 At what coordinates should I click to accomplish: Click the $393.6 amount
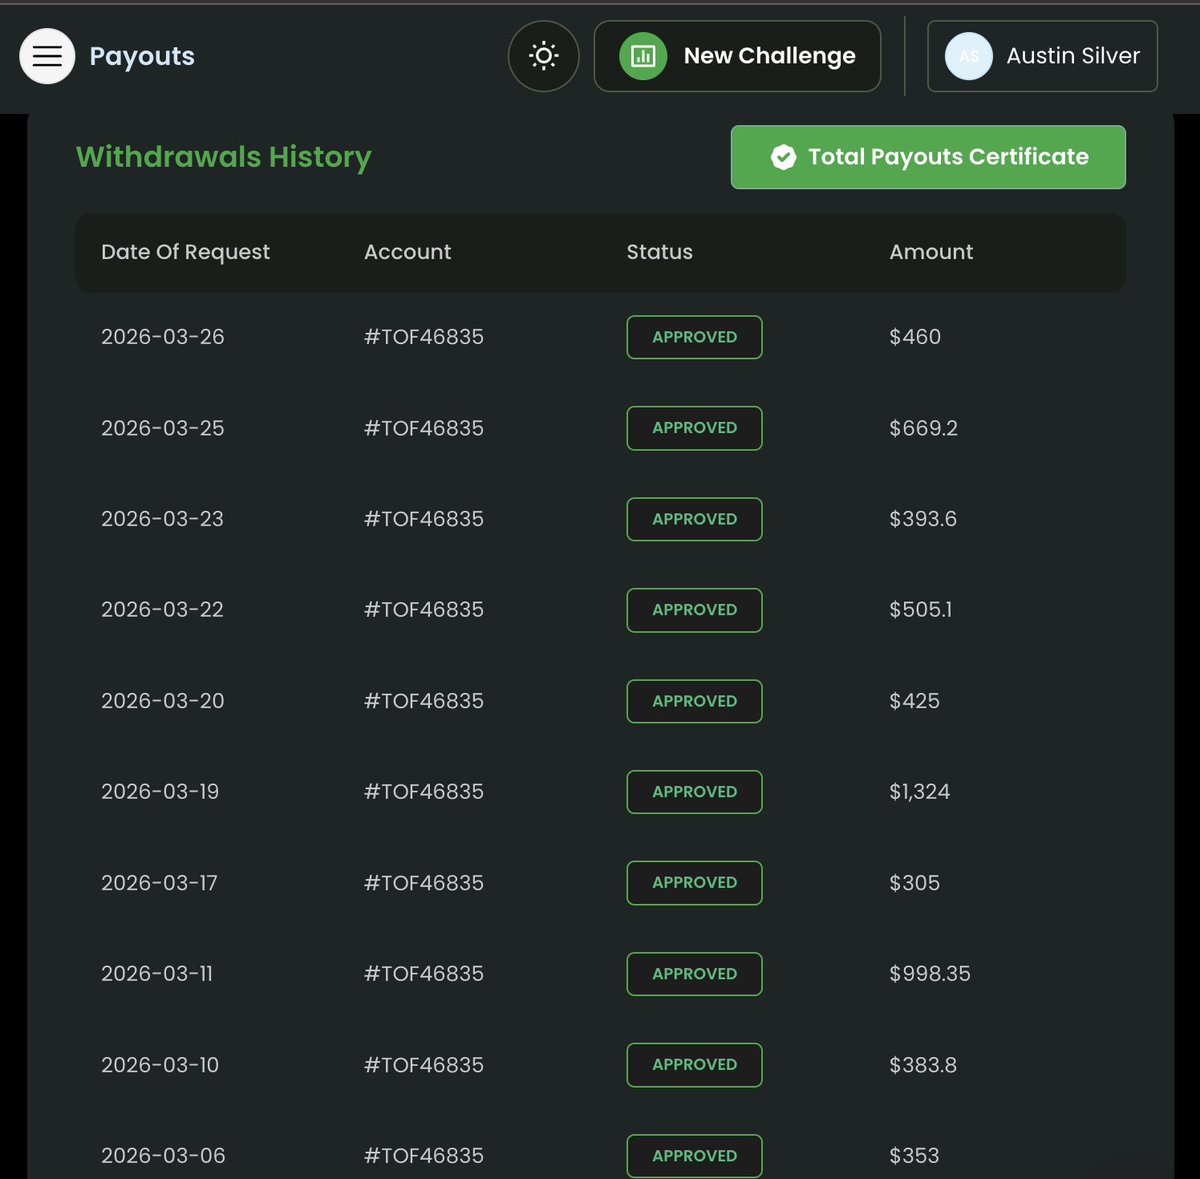pos(923,519)
